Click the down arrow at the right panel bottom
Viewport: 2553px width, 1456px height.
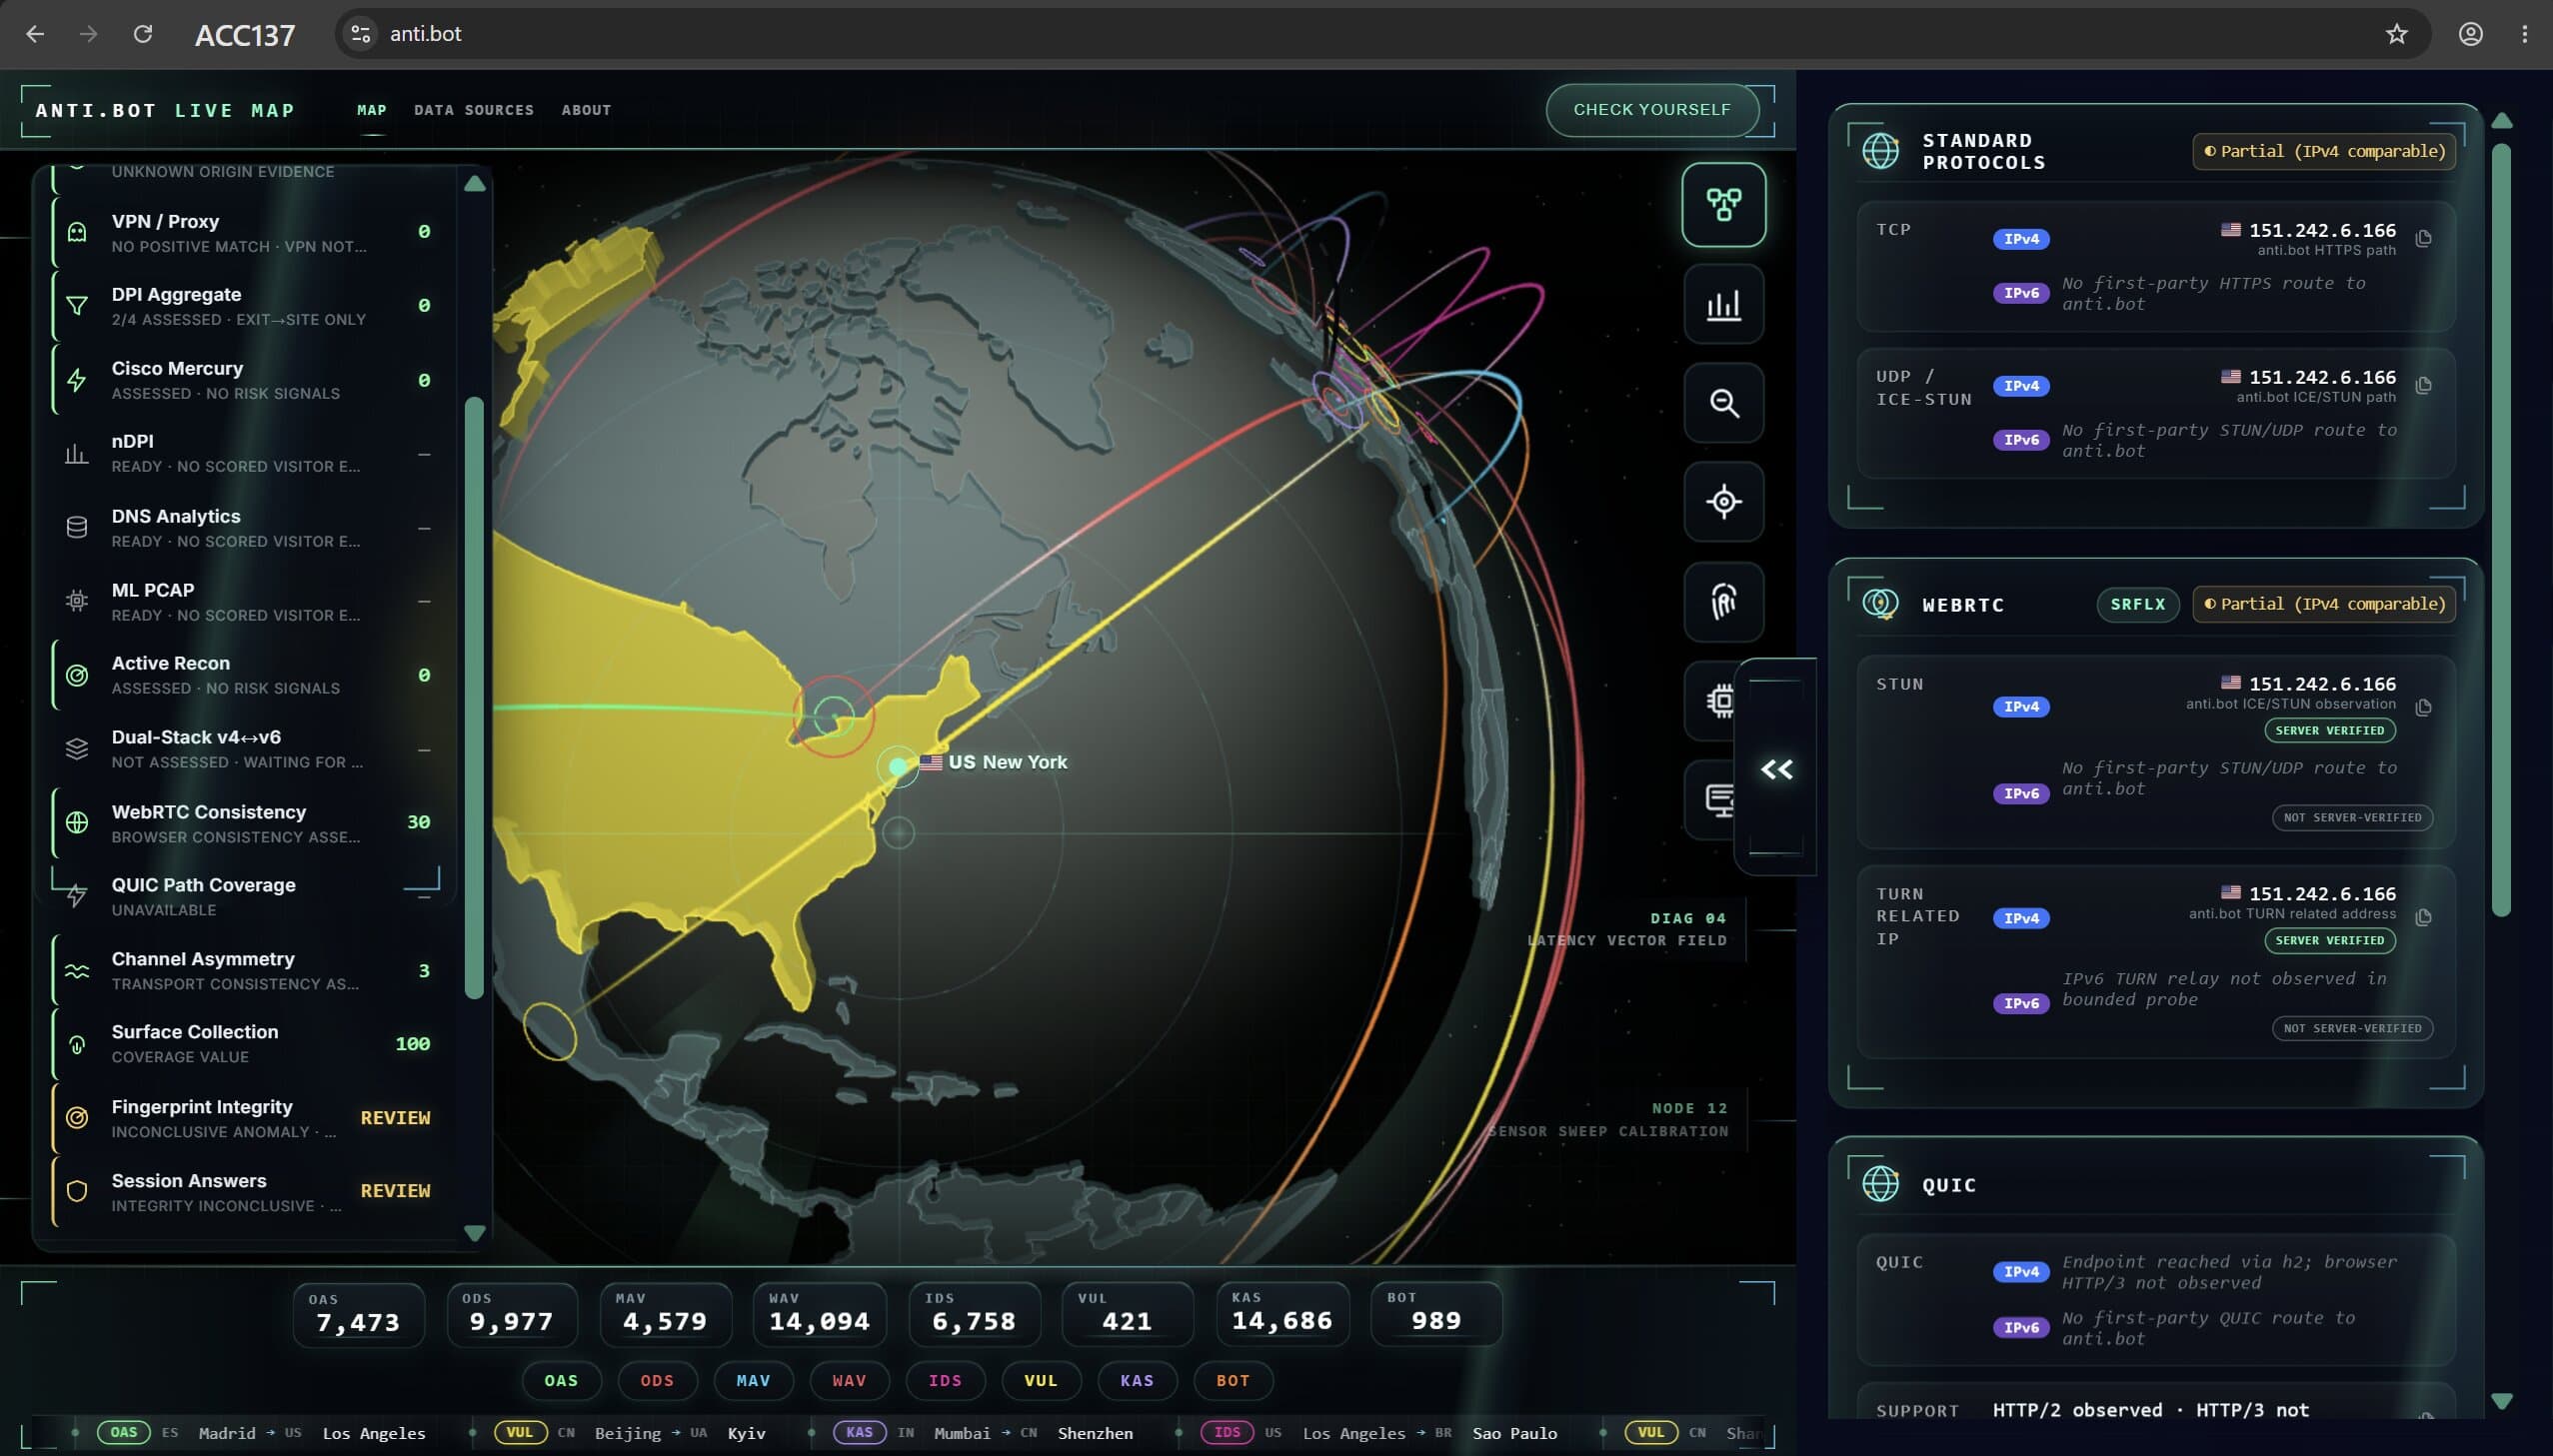coord(2502,1401)
